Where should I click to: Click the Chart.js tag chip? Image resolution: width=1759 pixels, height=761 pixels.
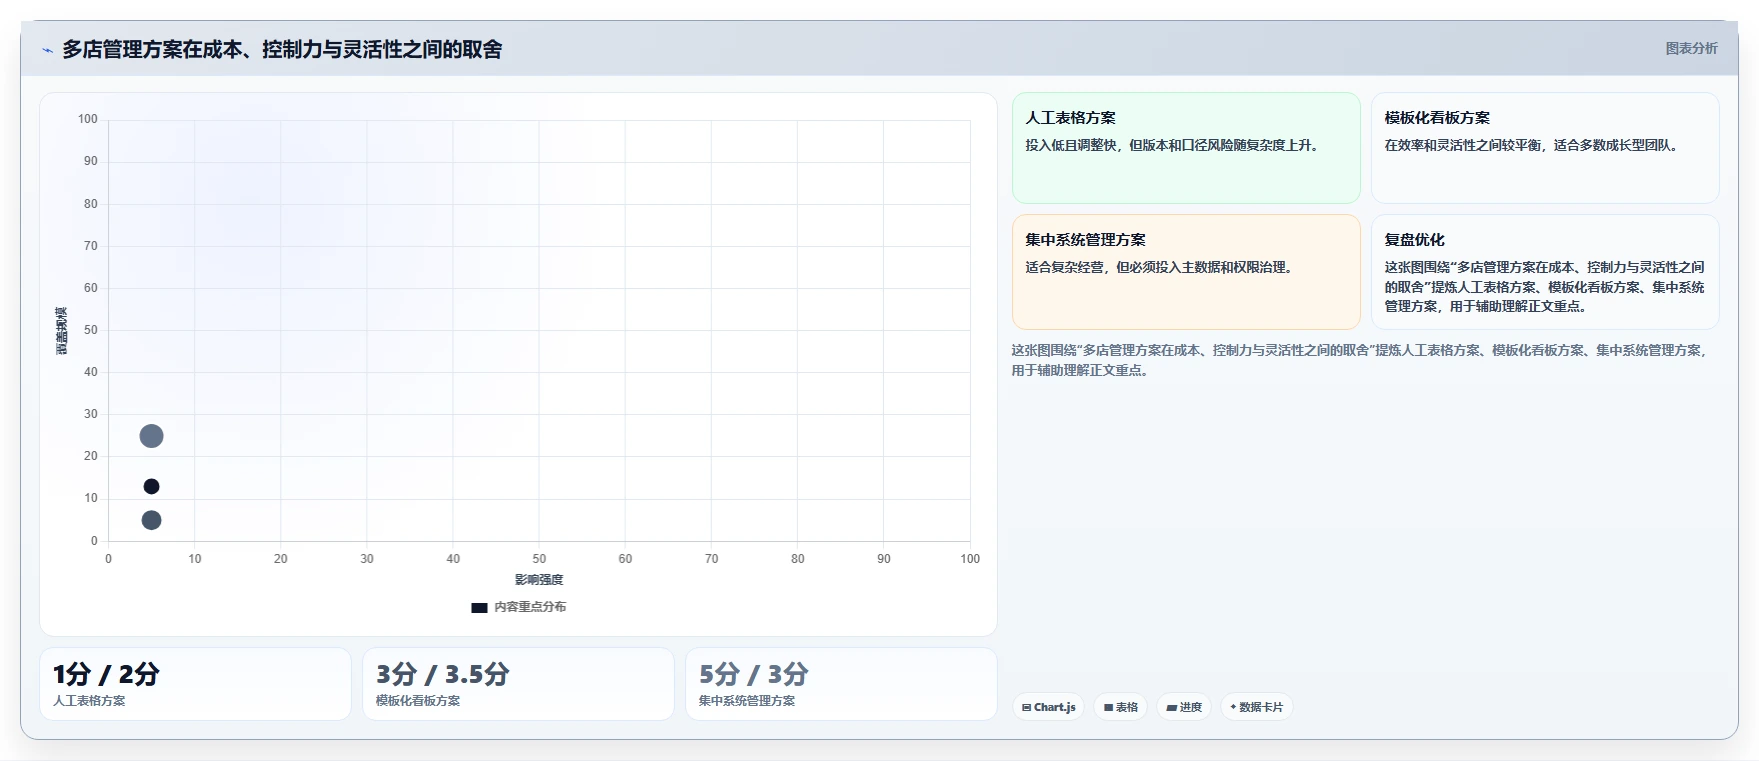click(x=1048, y=707)
